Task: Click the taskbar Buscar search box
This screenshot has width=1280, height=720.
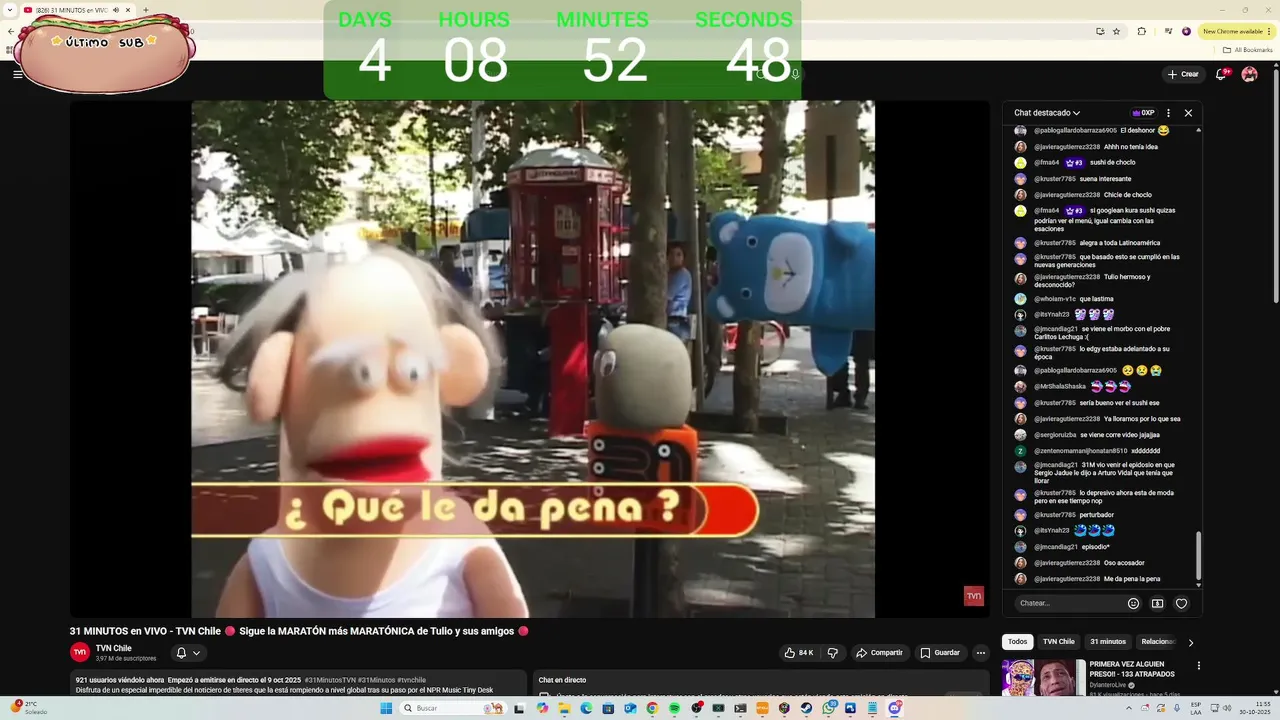Action: point(453,708)
